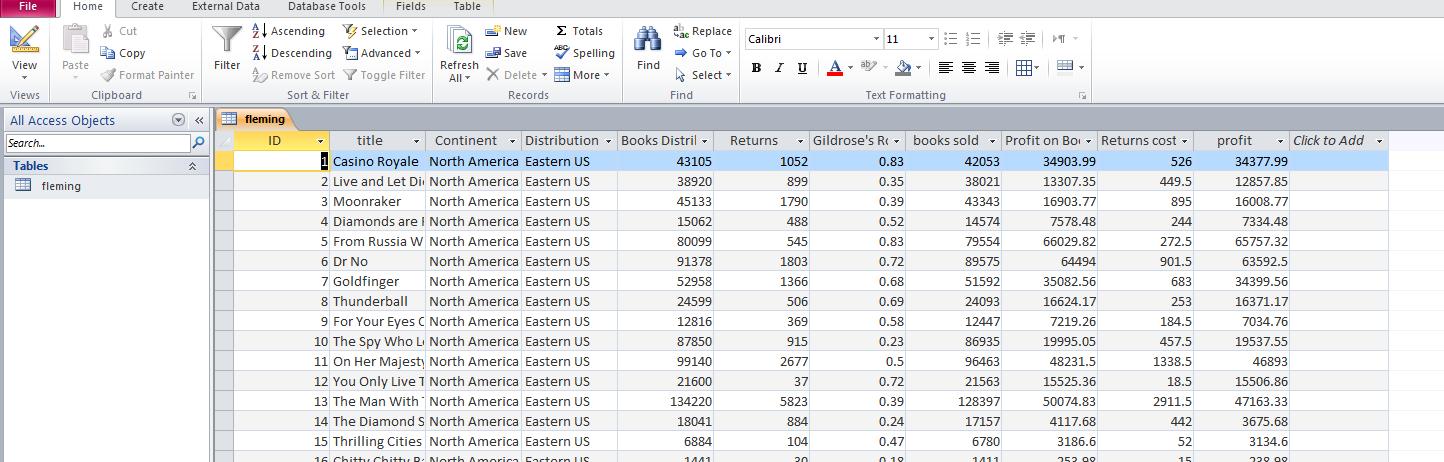The height and width of the screenshot is (462, 1444).
Task: Select the Moonraker title cell
Action: [377, 201]
